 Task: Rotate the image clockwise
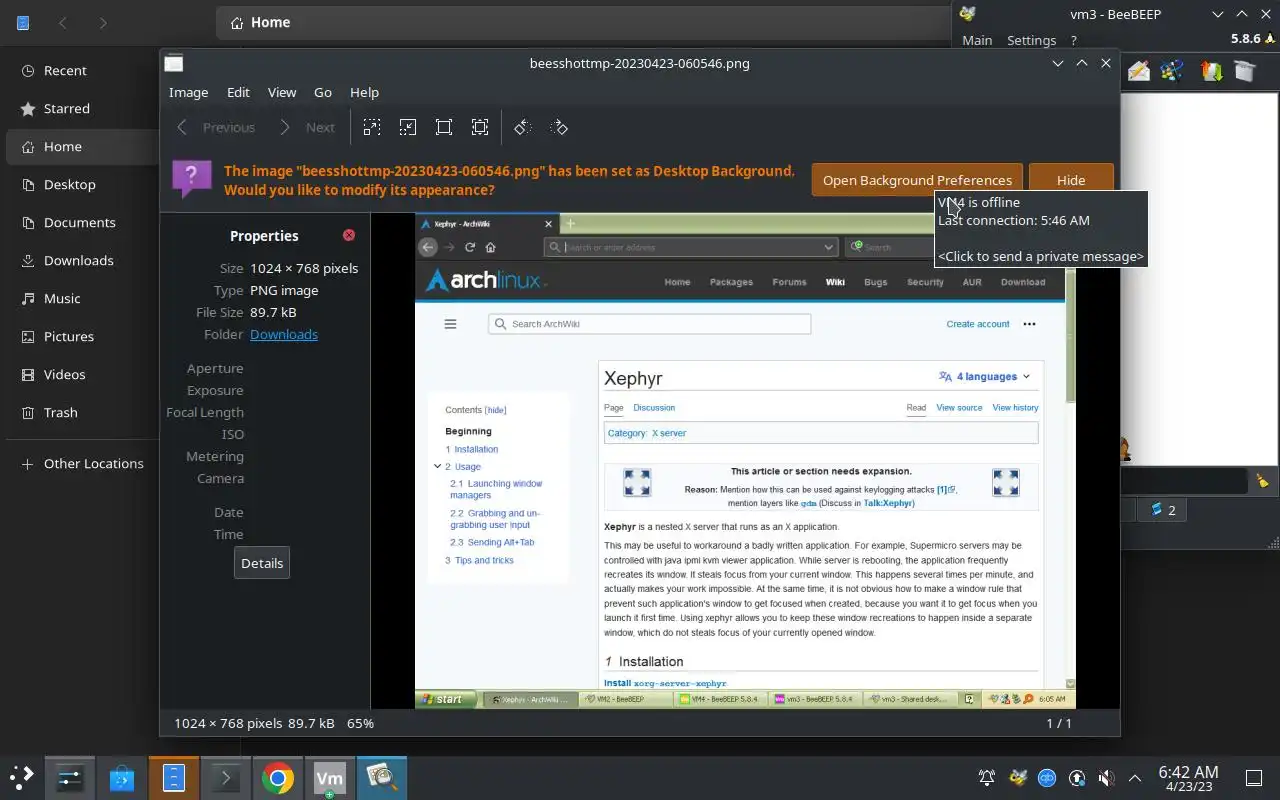tap(558, 127)
